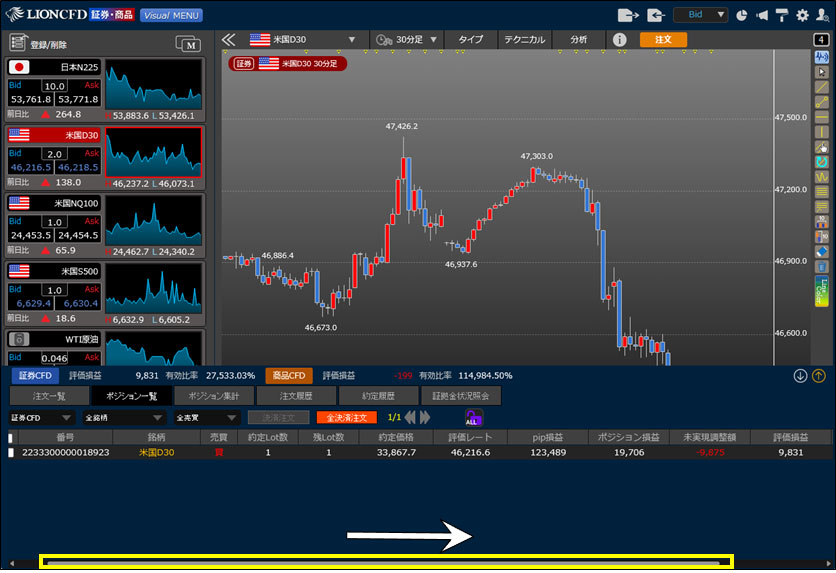Image resolution: width=836 pixels, height=573 pixels.
Task: Click the pie chart icon in header
Action: [741, 15]
